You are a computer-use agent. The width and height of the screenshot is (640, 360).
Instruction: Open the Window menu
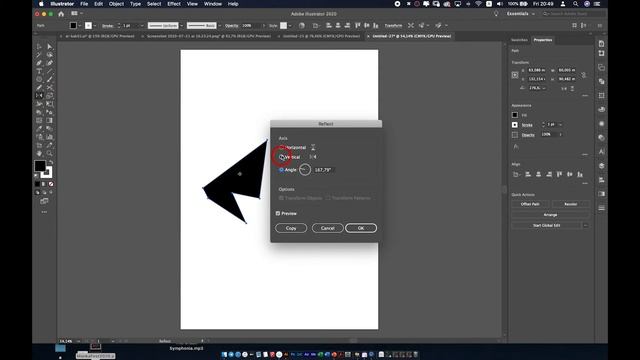(213, 4)
